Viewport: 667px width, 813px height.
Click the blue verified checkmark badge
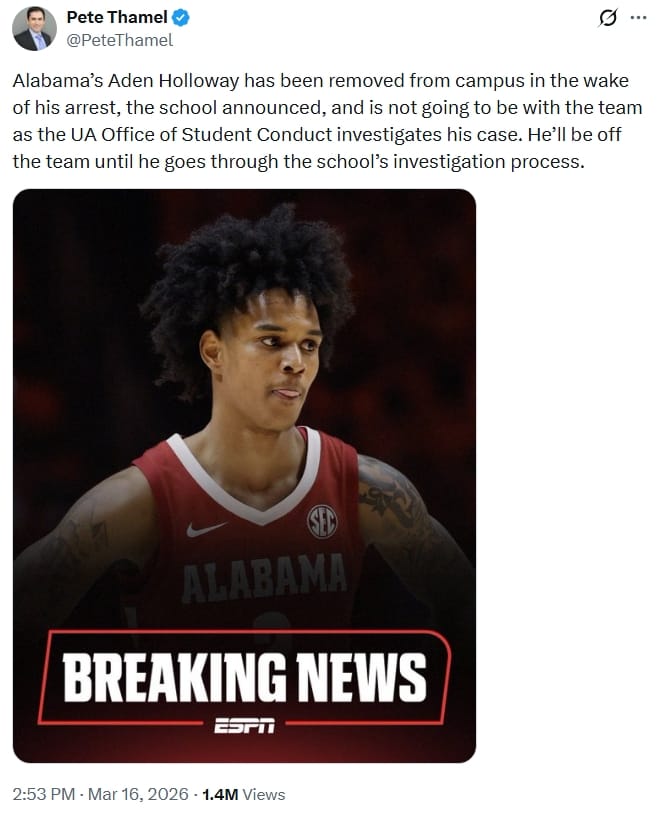180,18
